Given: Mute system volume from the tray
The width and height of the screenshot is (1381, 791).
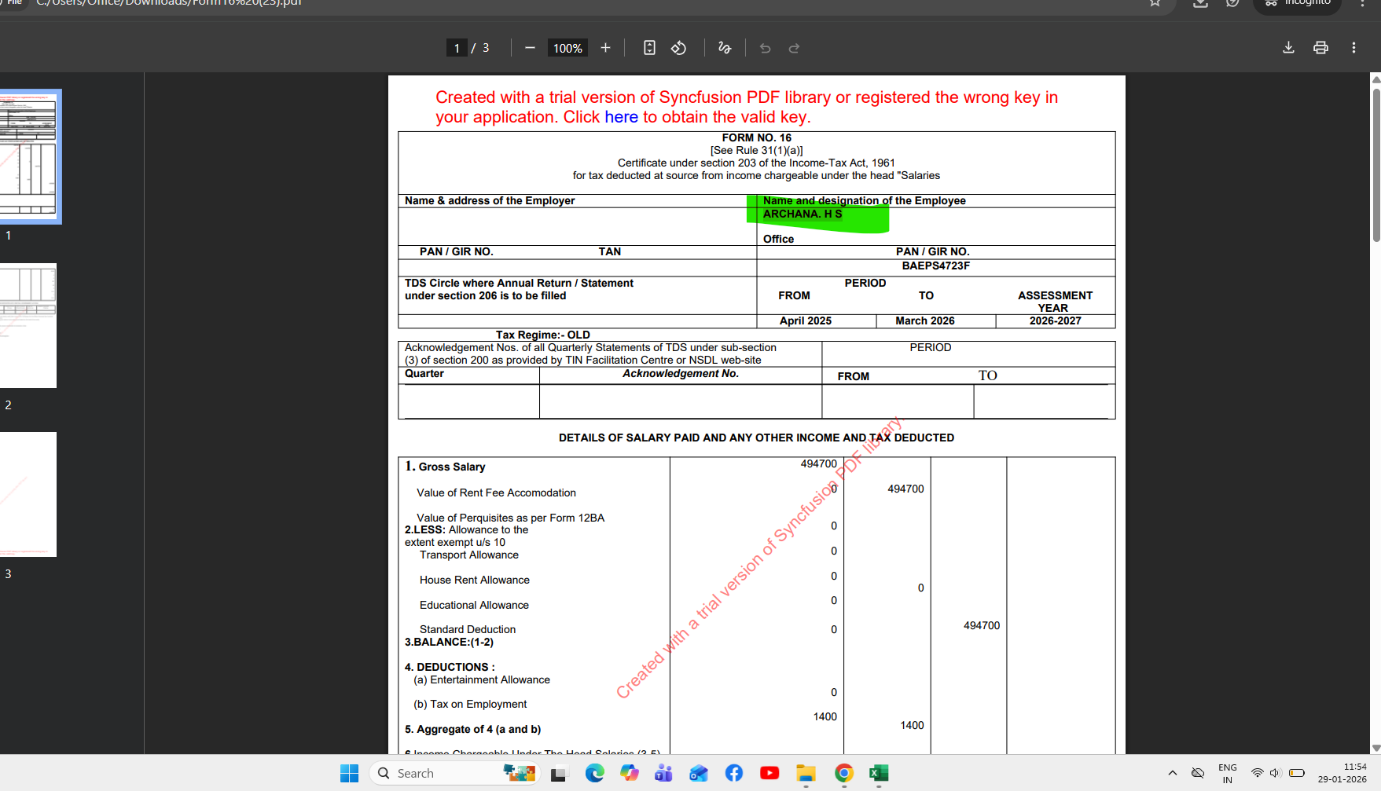Looking at the screenshot, I should [x=1276, y=772].
